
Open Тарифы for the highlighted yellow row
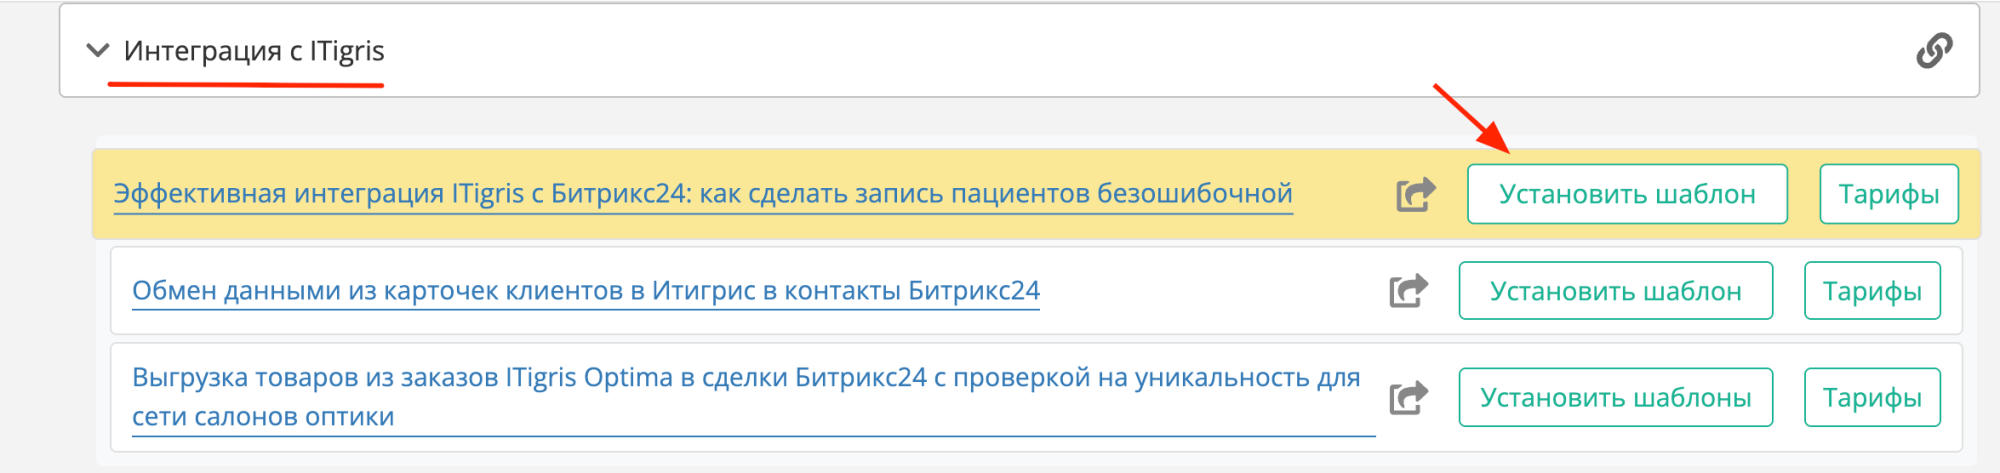1888,194
